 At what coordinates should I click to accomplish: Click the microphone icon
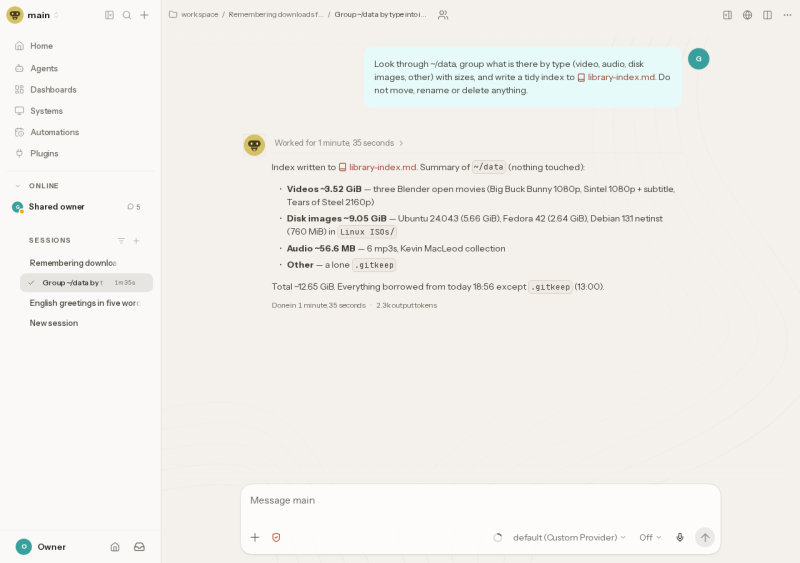(680, 537)
